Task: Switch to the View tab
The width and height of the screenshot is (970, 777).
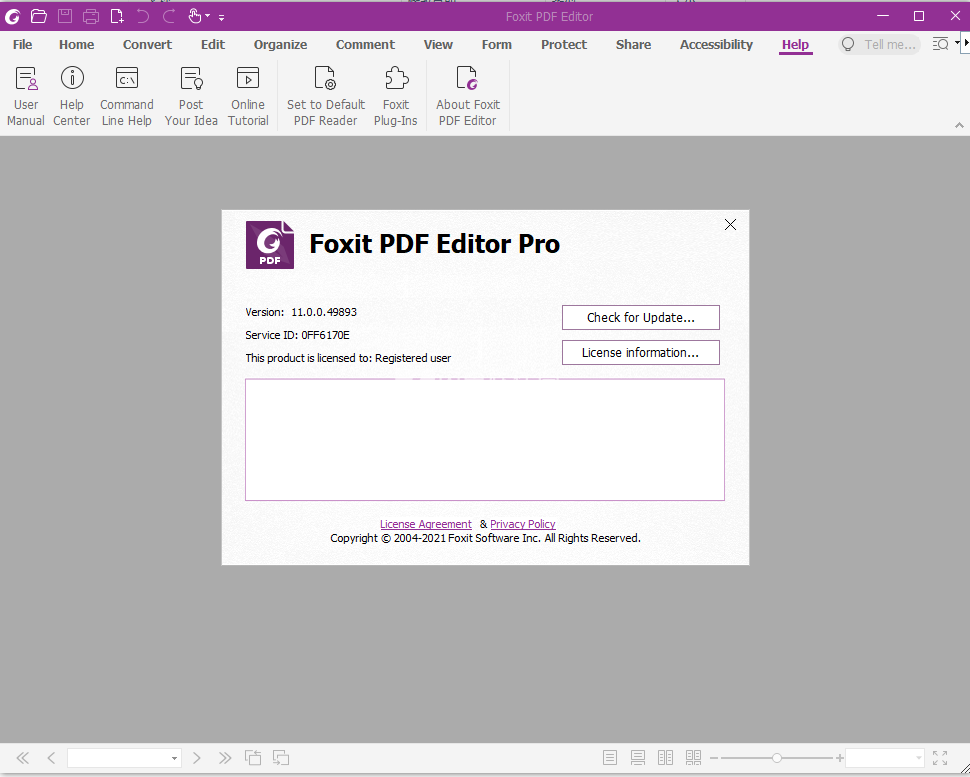Action: pyautogui.click(x=438, y=45)
